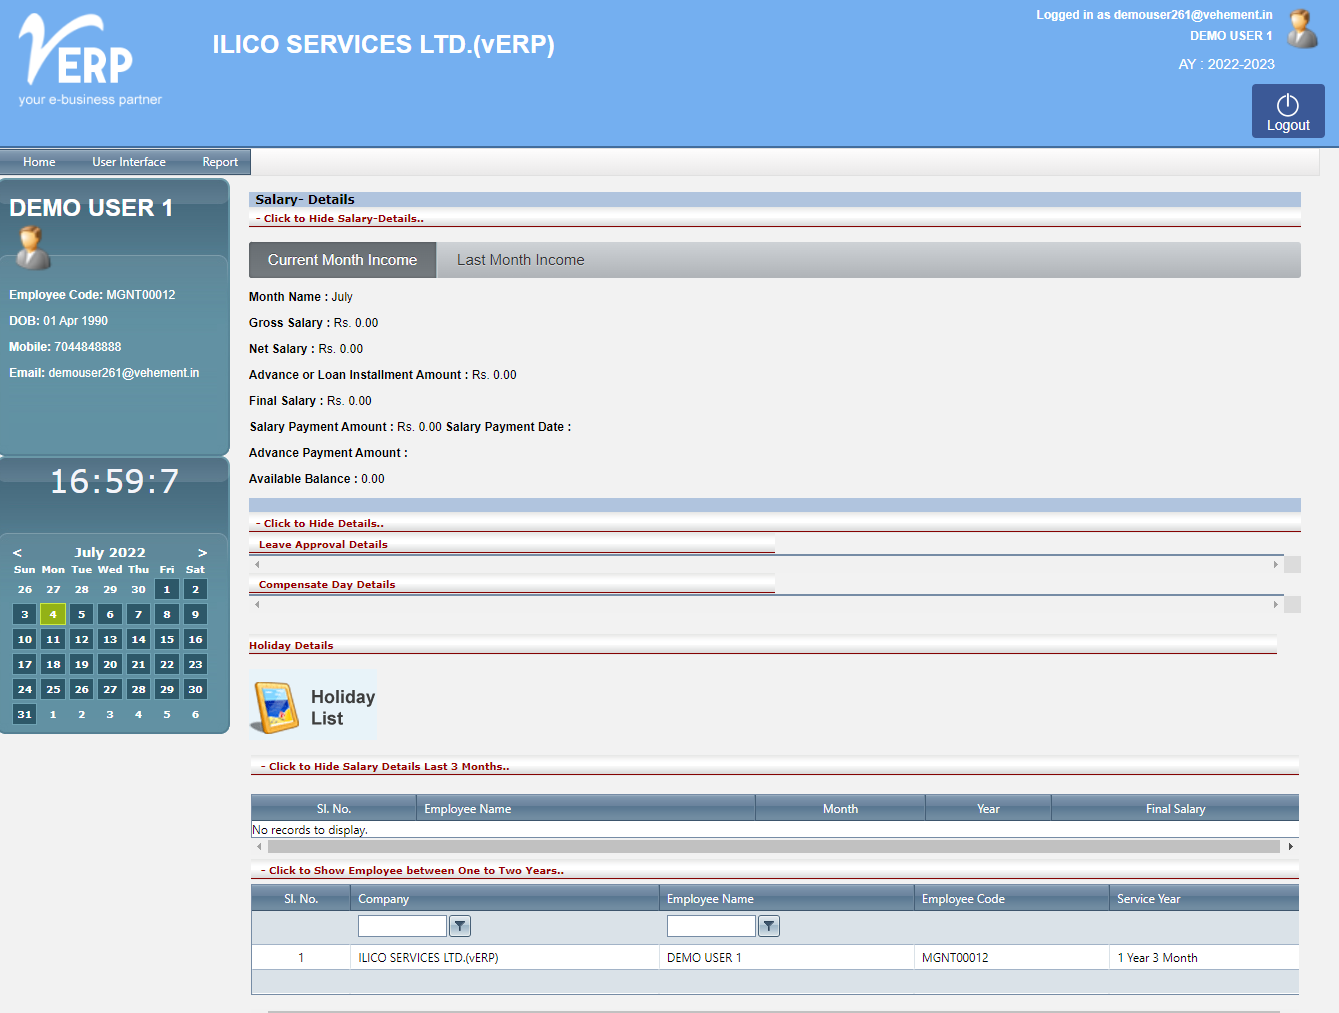
Task: Click the Available Balance value
Action: tap(373, 479)
